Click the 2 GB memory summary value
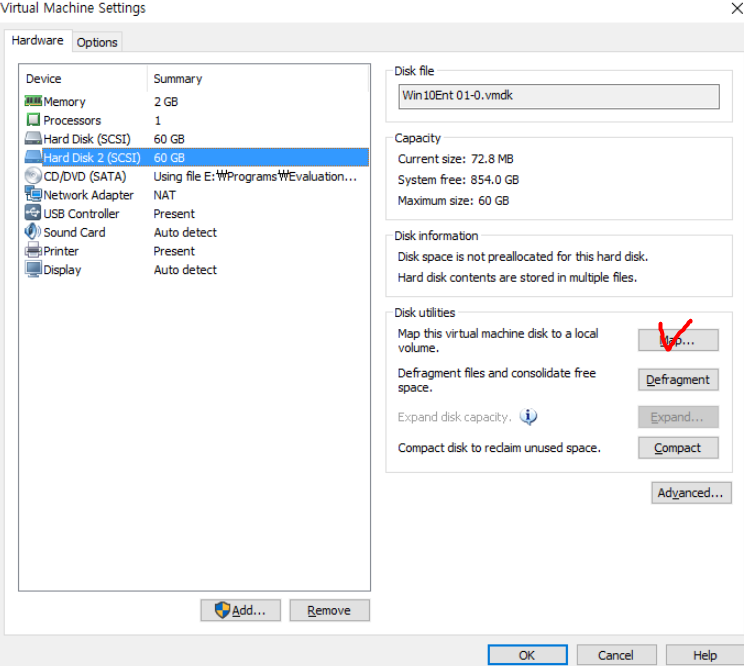 [166, 102]
